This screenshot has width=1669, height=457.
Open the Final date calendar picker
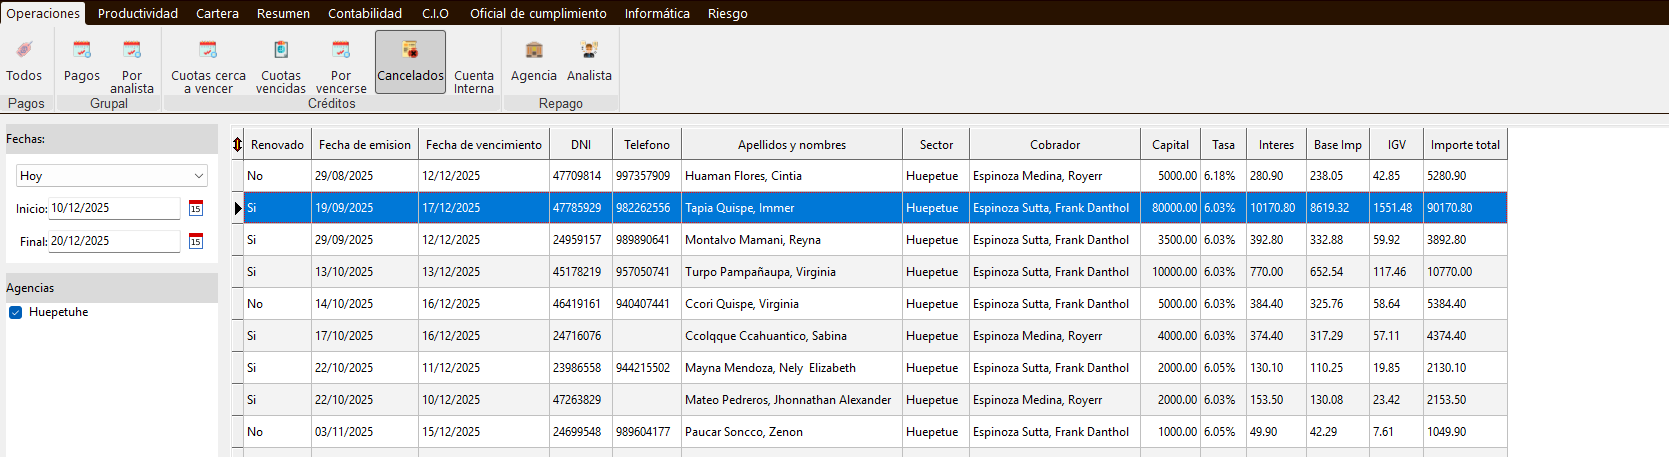196,241
